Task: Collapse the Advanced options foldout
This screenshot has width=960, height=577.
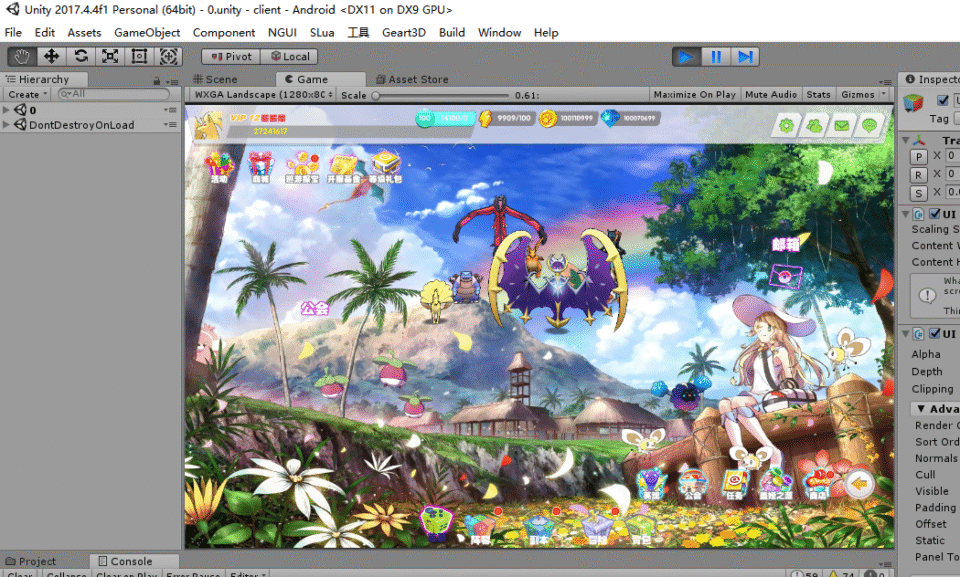Action: (921, 409)
